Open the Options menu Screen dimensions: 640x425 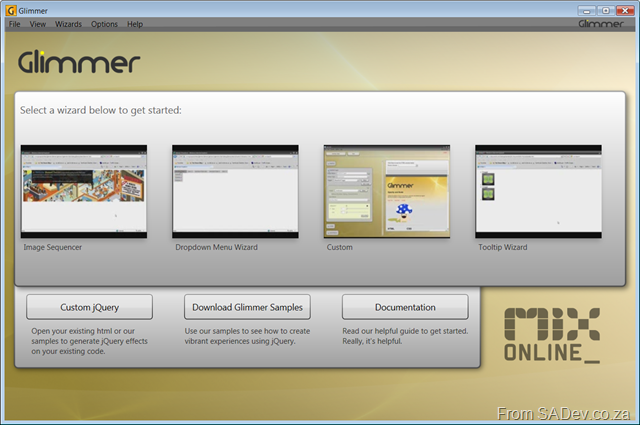pos(104,24)
